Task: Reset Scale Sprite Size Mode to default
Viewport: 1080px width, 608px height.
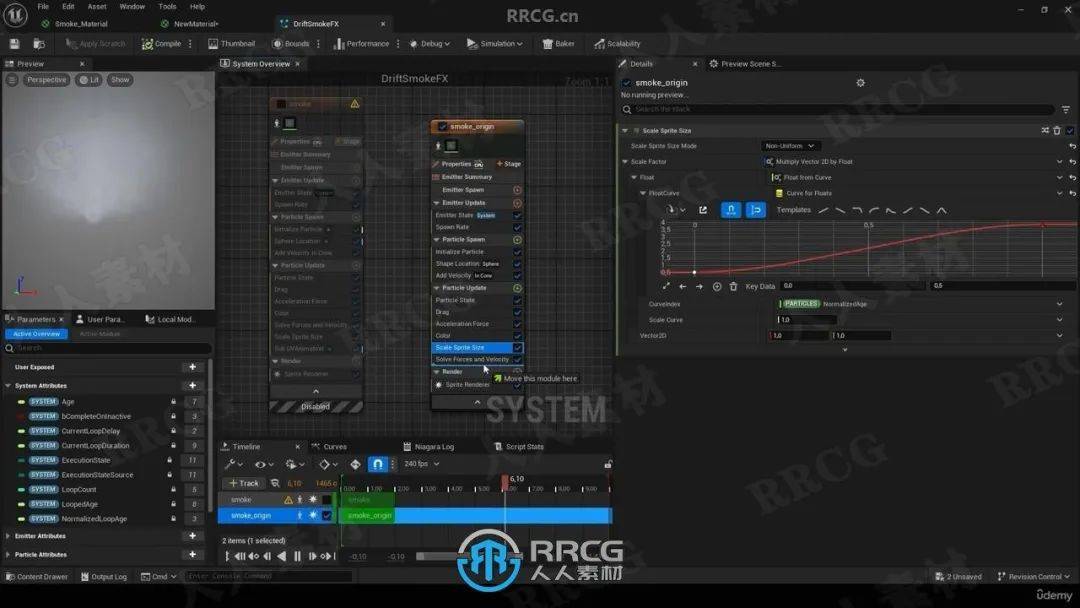Action: [x=1072, y=146]
